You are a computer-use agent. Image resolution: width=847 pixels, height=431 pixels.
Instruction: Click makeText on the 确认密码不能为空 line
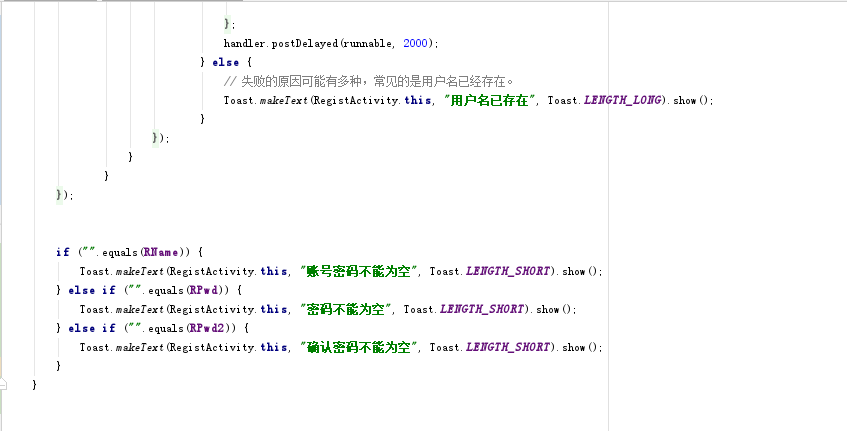coord(139,347)
